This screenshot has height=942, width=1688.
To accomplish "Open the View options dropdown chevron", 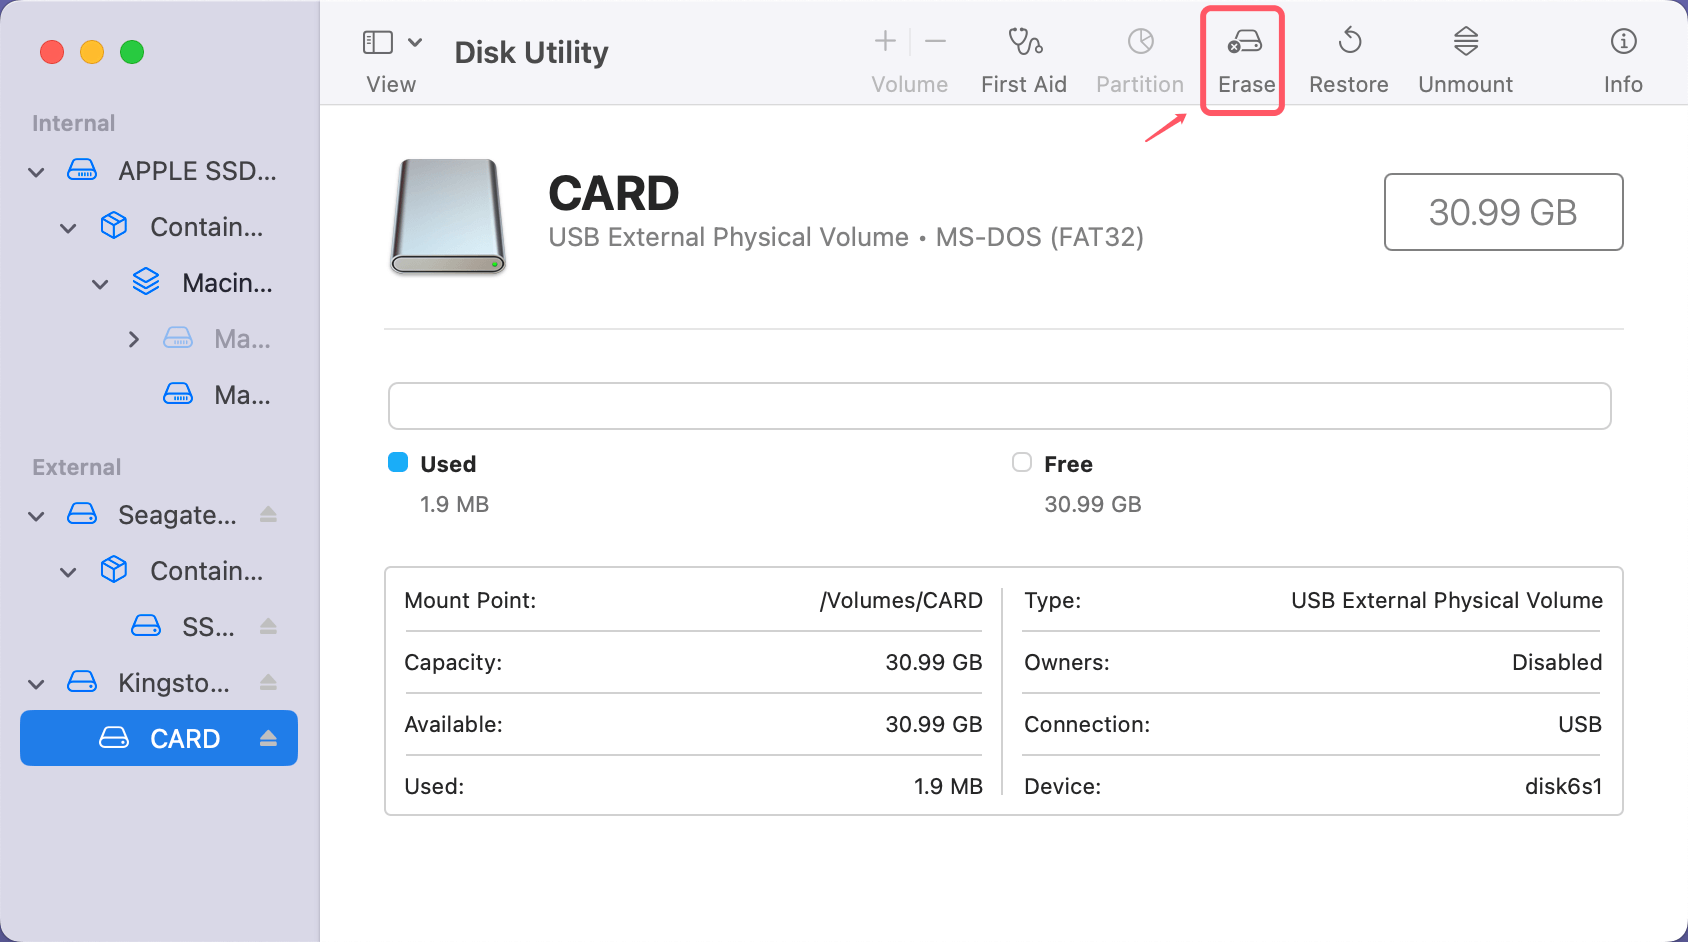I will point(417,42).
